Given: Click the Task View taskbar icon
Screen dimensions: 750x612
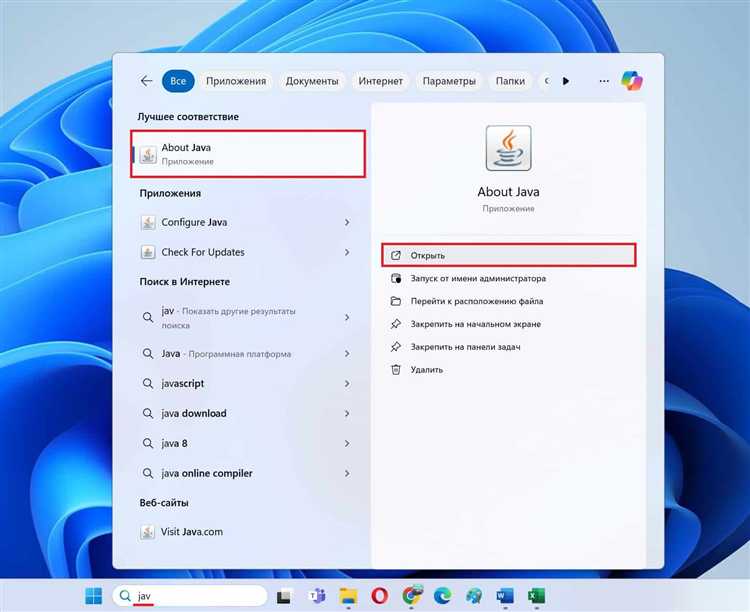Looking at the screenshot, I should 285,596.
